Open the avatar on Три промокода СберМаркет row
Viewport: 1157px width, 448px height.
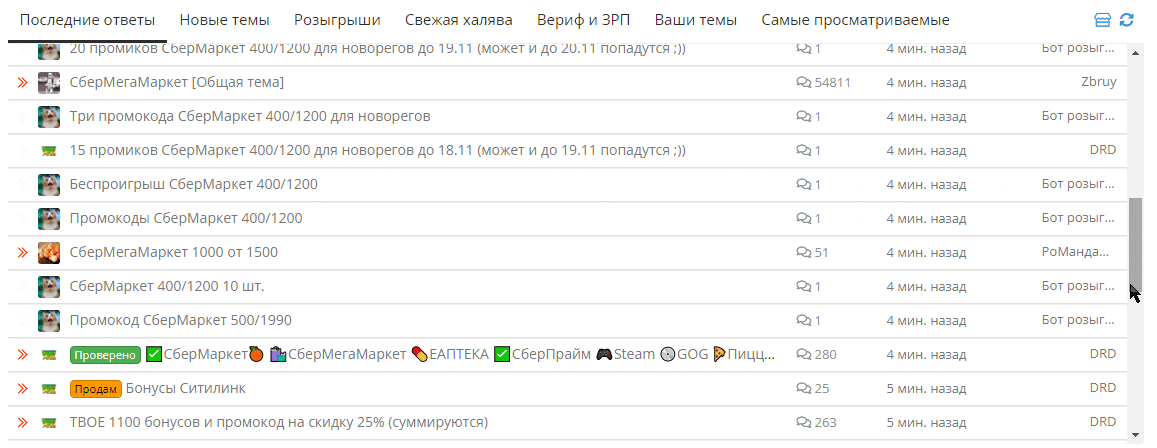pyautogui.click(x=49, y=117)
